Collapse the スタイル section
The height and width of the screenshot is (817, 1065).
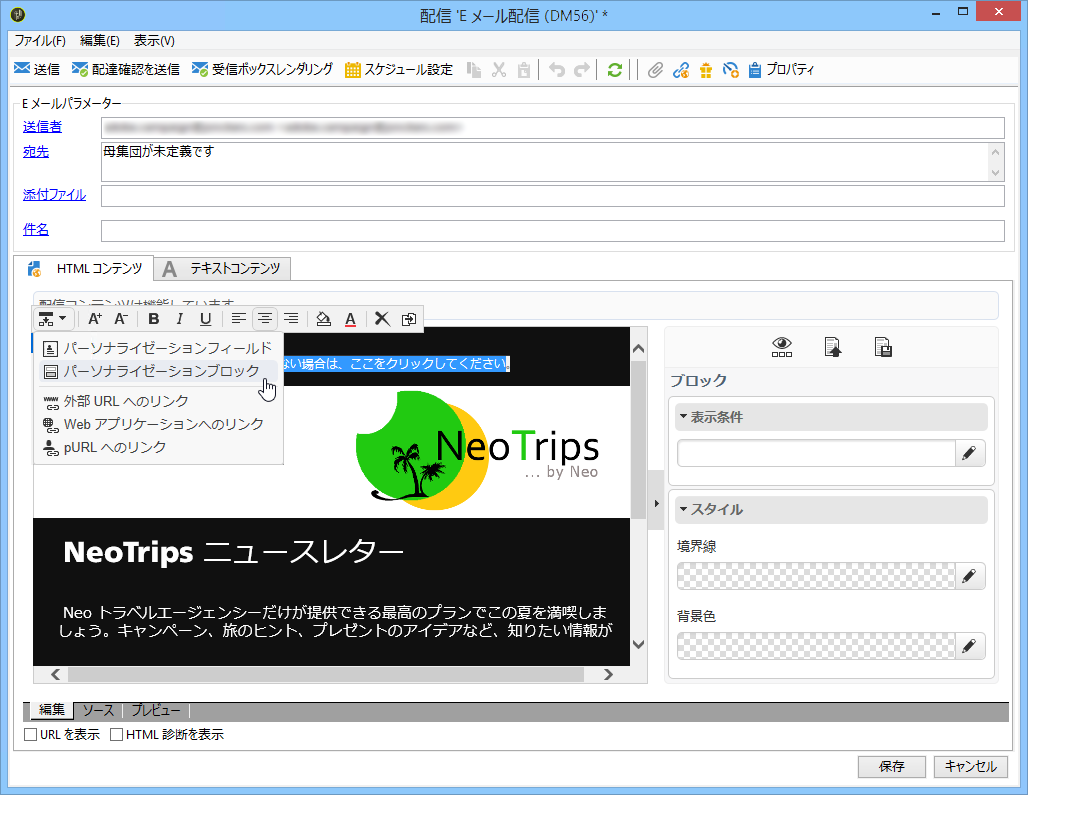click(831, 509)
